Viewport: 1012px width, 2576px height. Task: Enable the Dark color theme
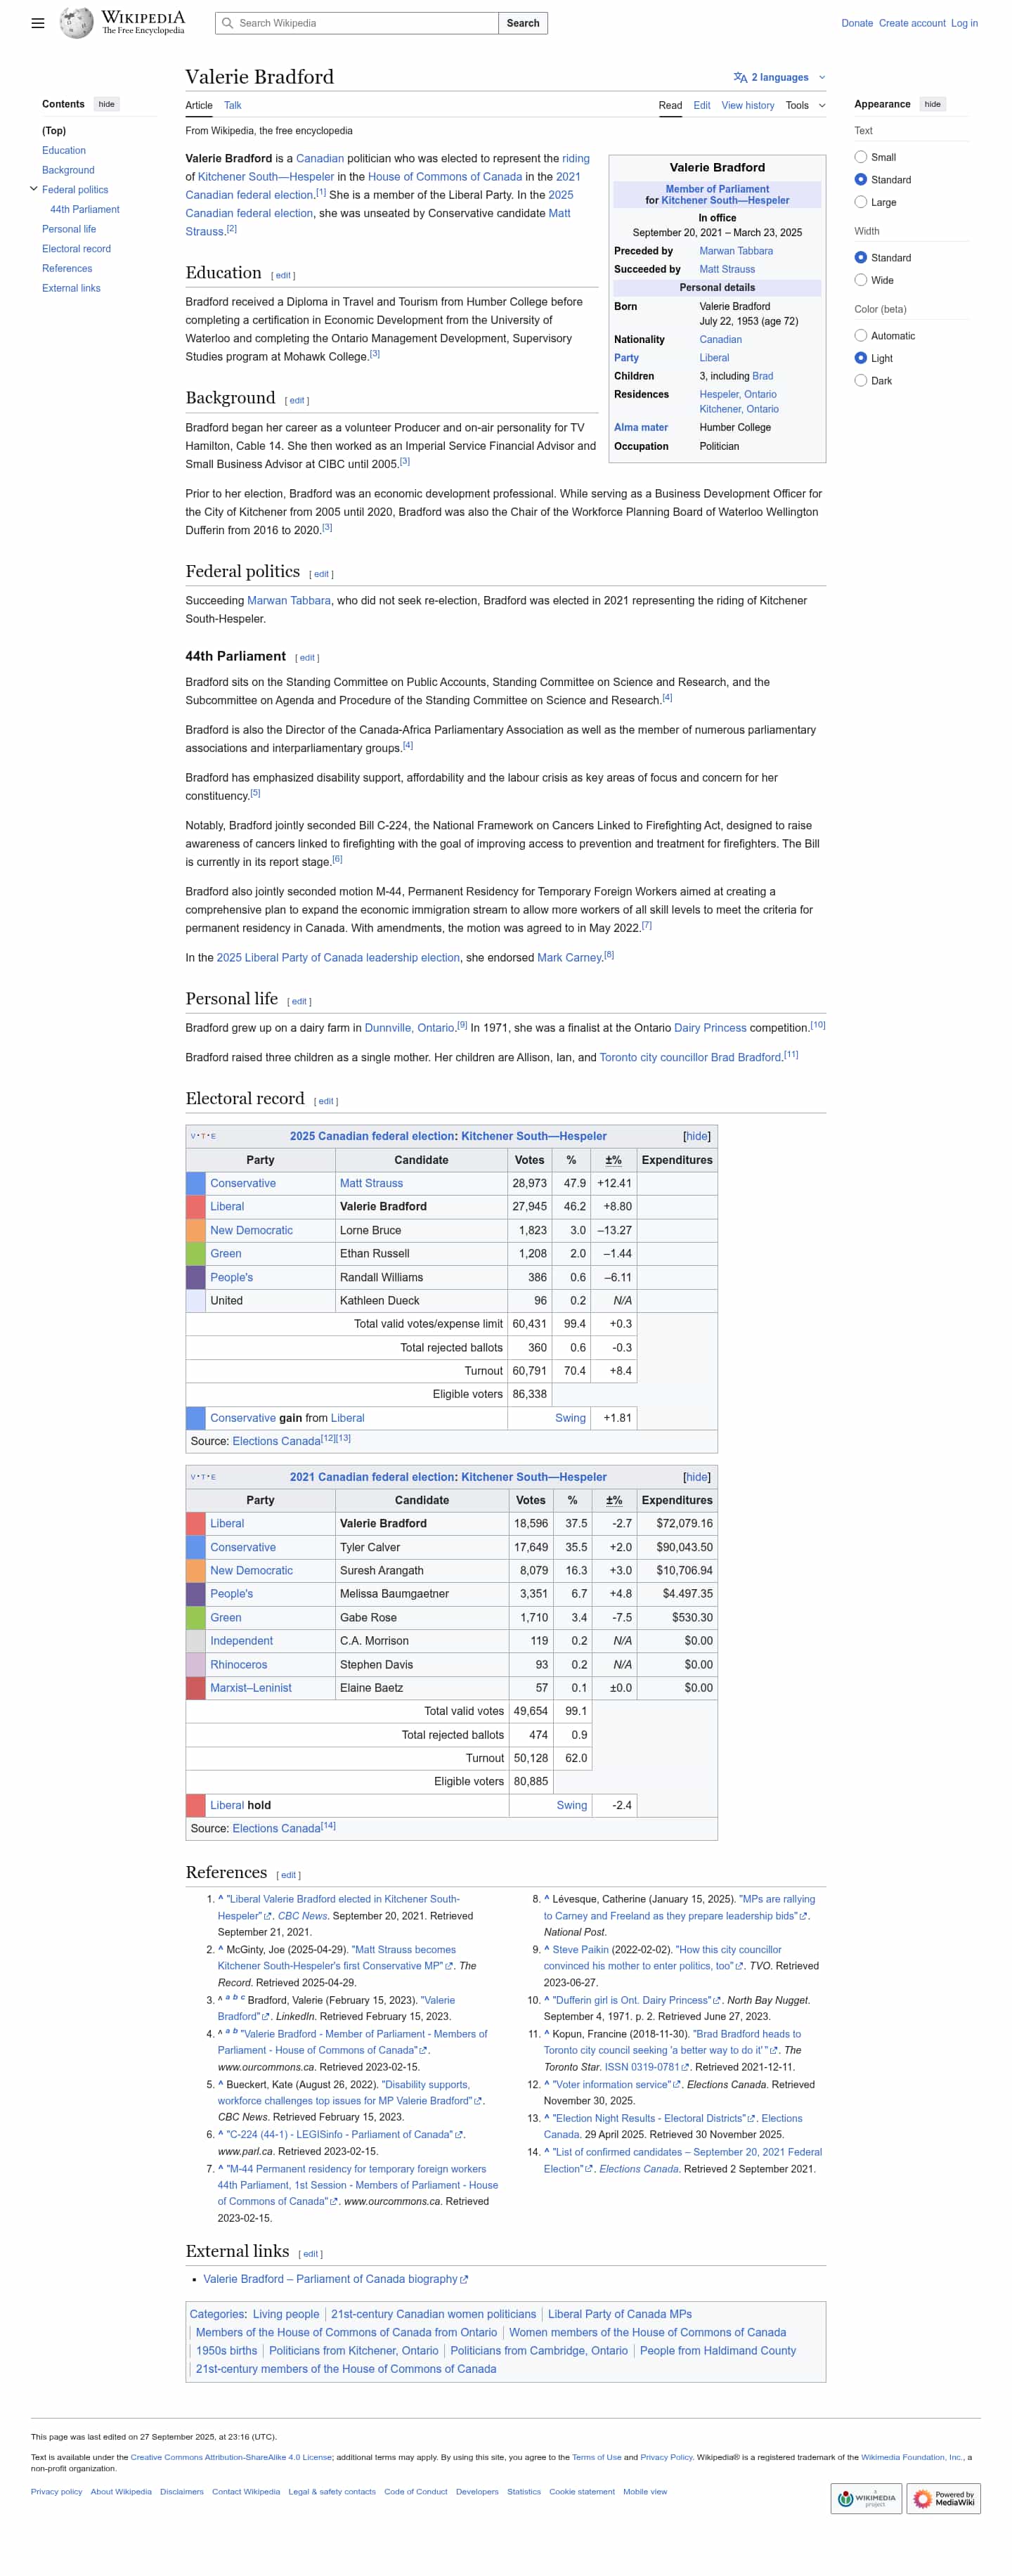click(x=860, y=381)
